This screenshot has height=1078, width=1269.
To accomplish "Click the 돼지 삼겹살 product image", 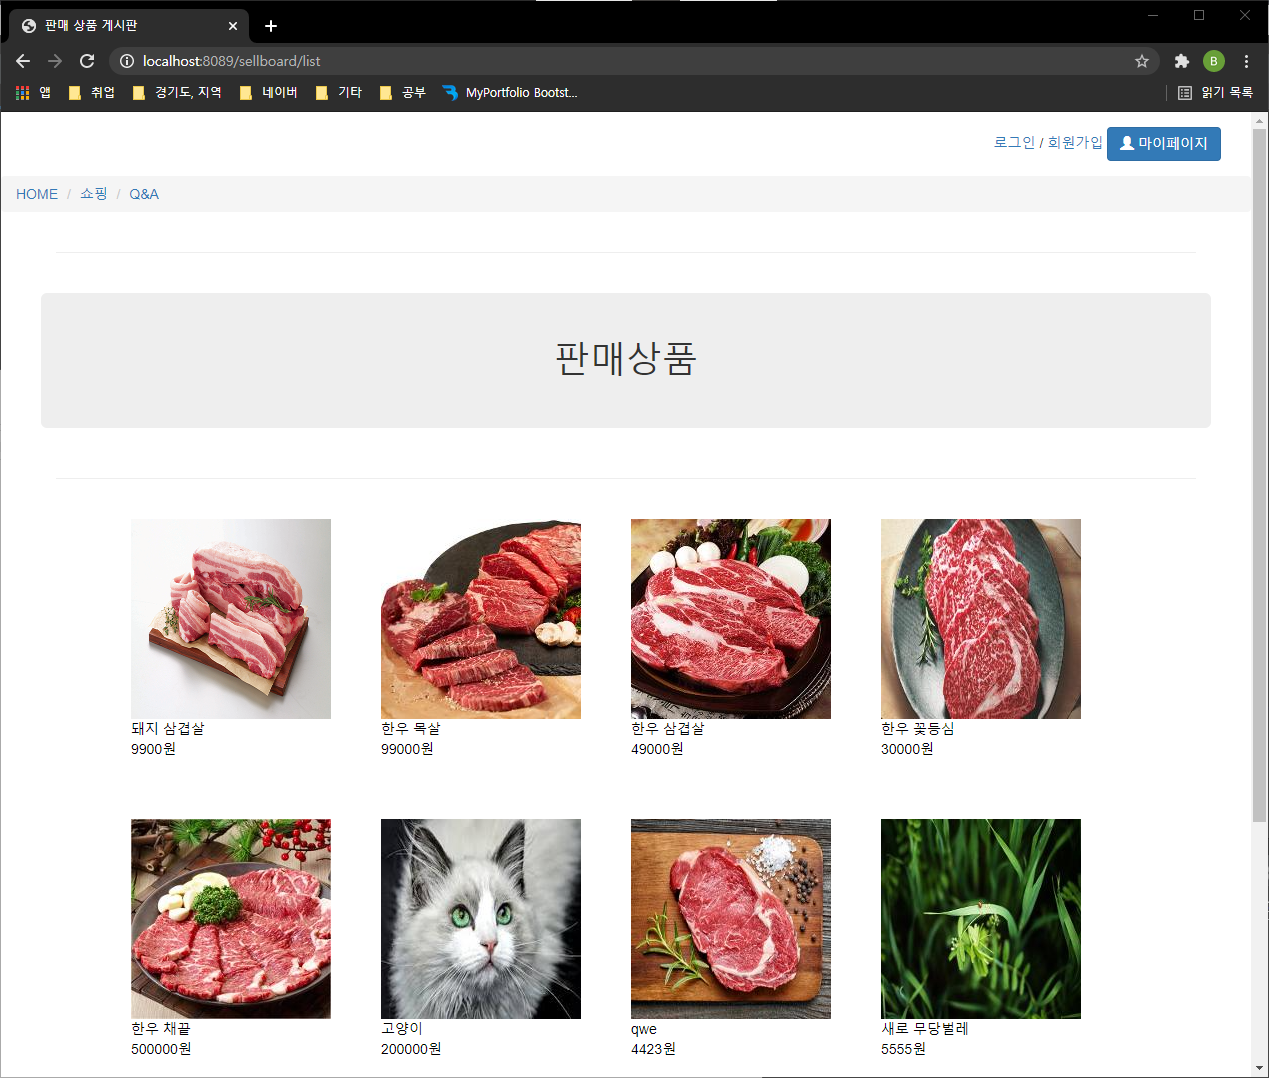I will click(230, 618).
